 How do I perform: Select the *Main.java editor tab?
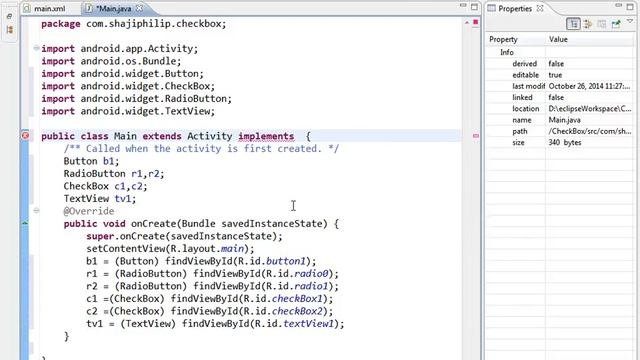(109, 9)
